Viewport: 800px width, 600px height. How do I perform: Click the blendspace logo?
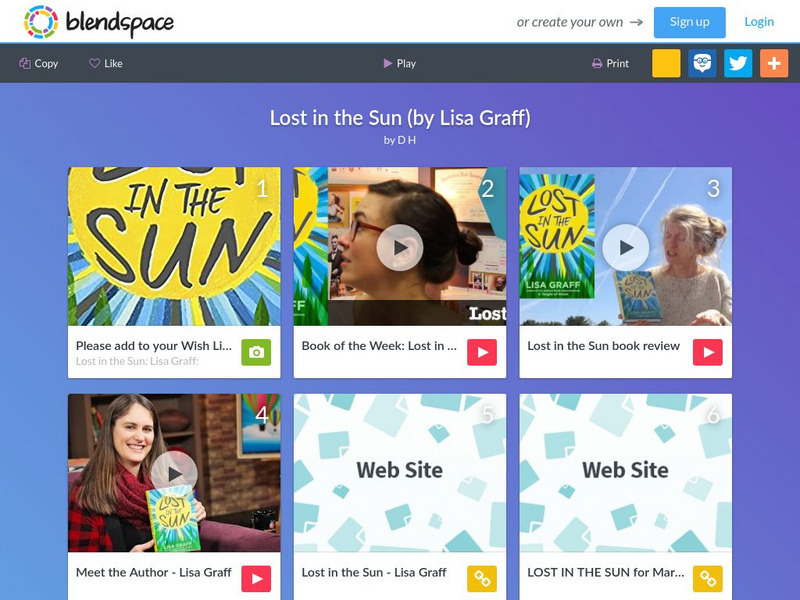(98, 22)
